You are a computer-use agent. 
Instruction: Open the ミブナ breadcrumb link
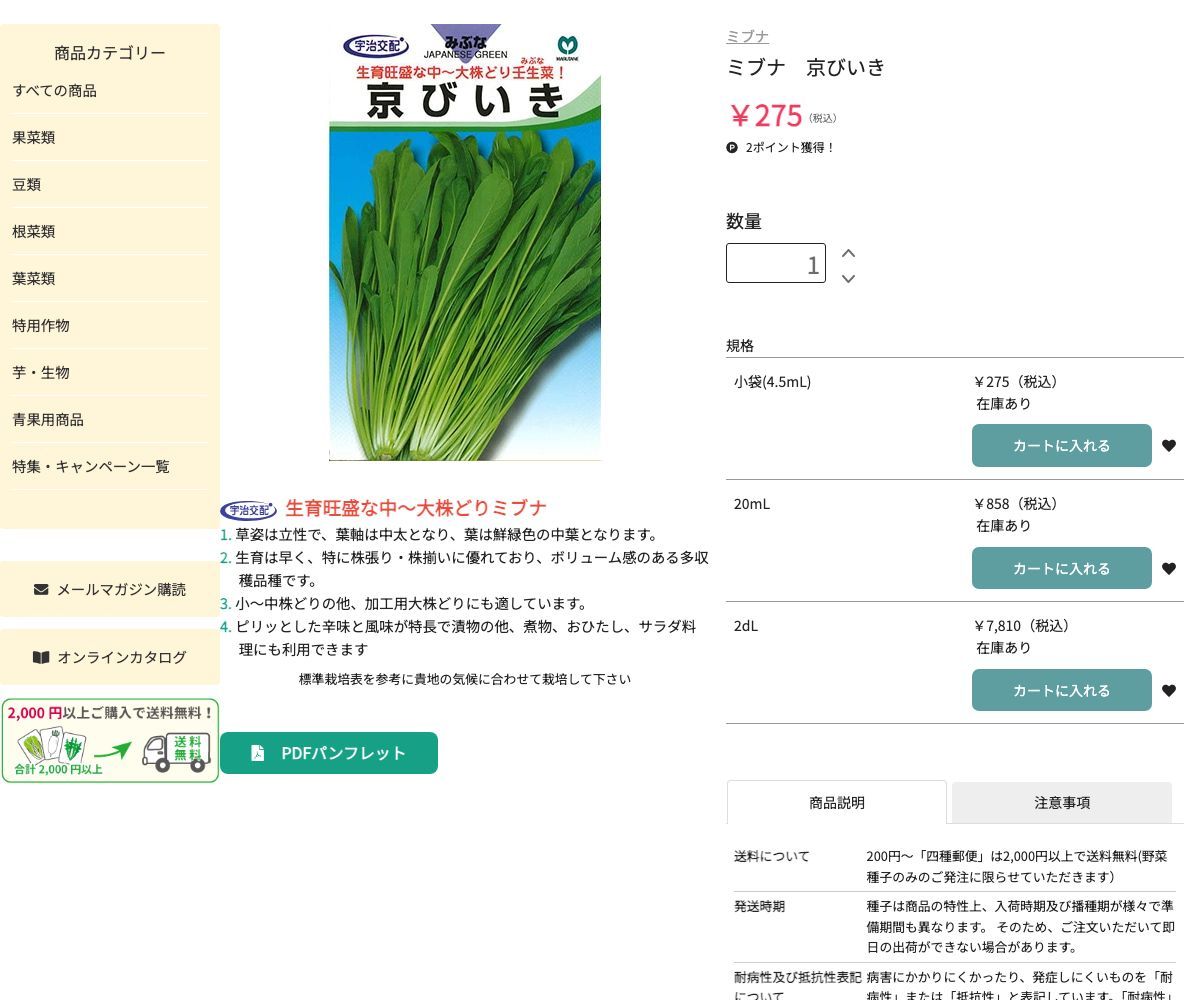747,36
